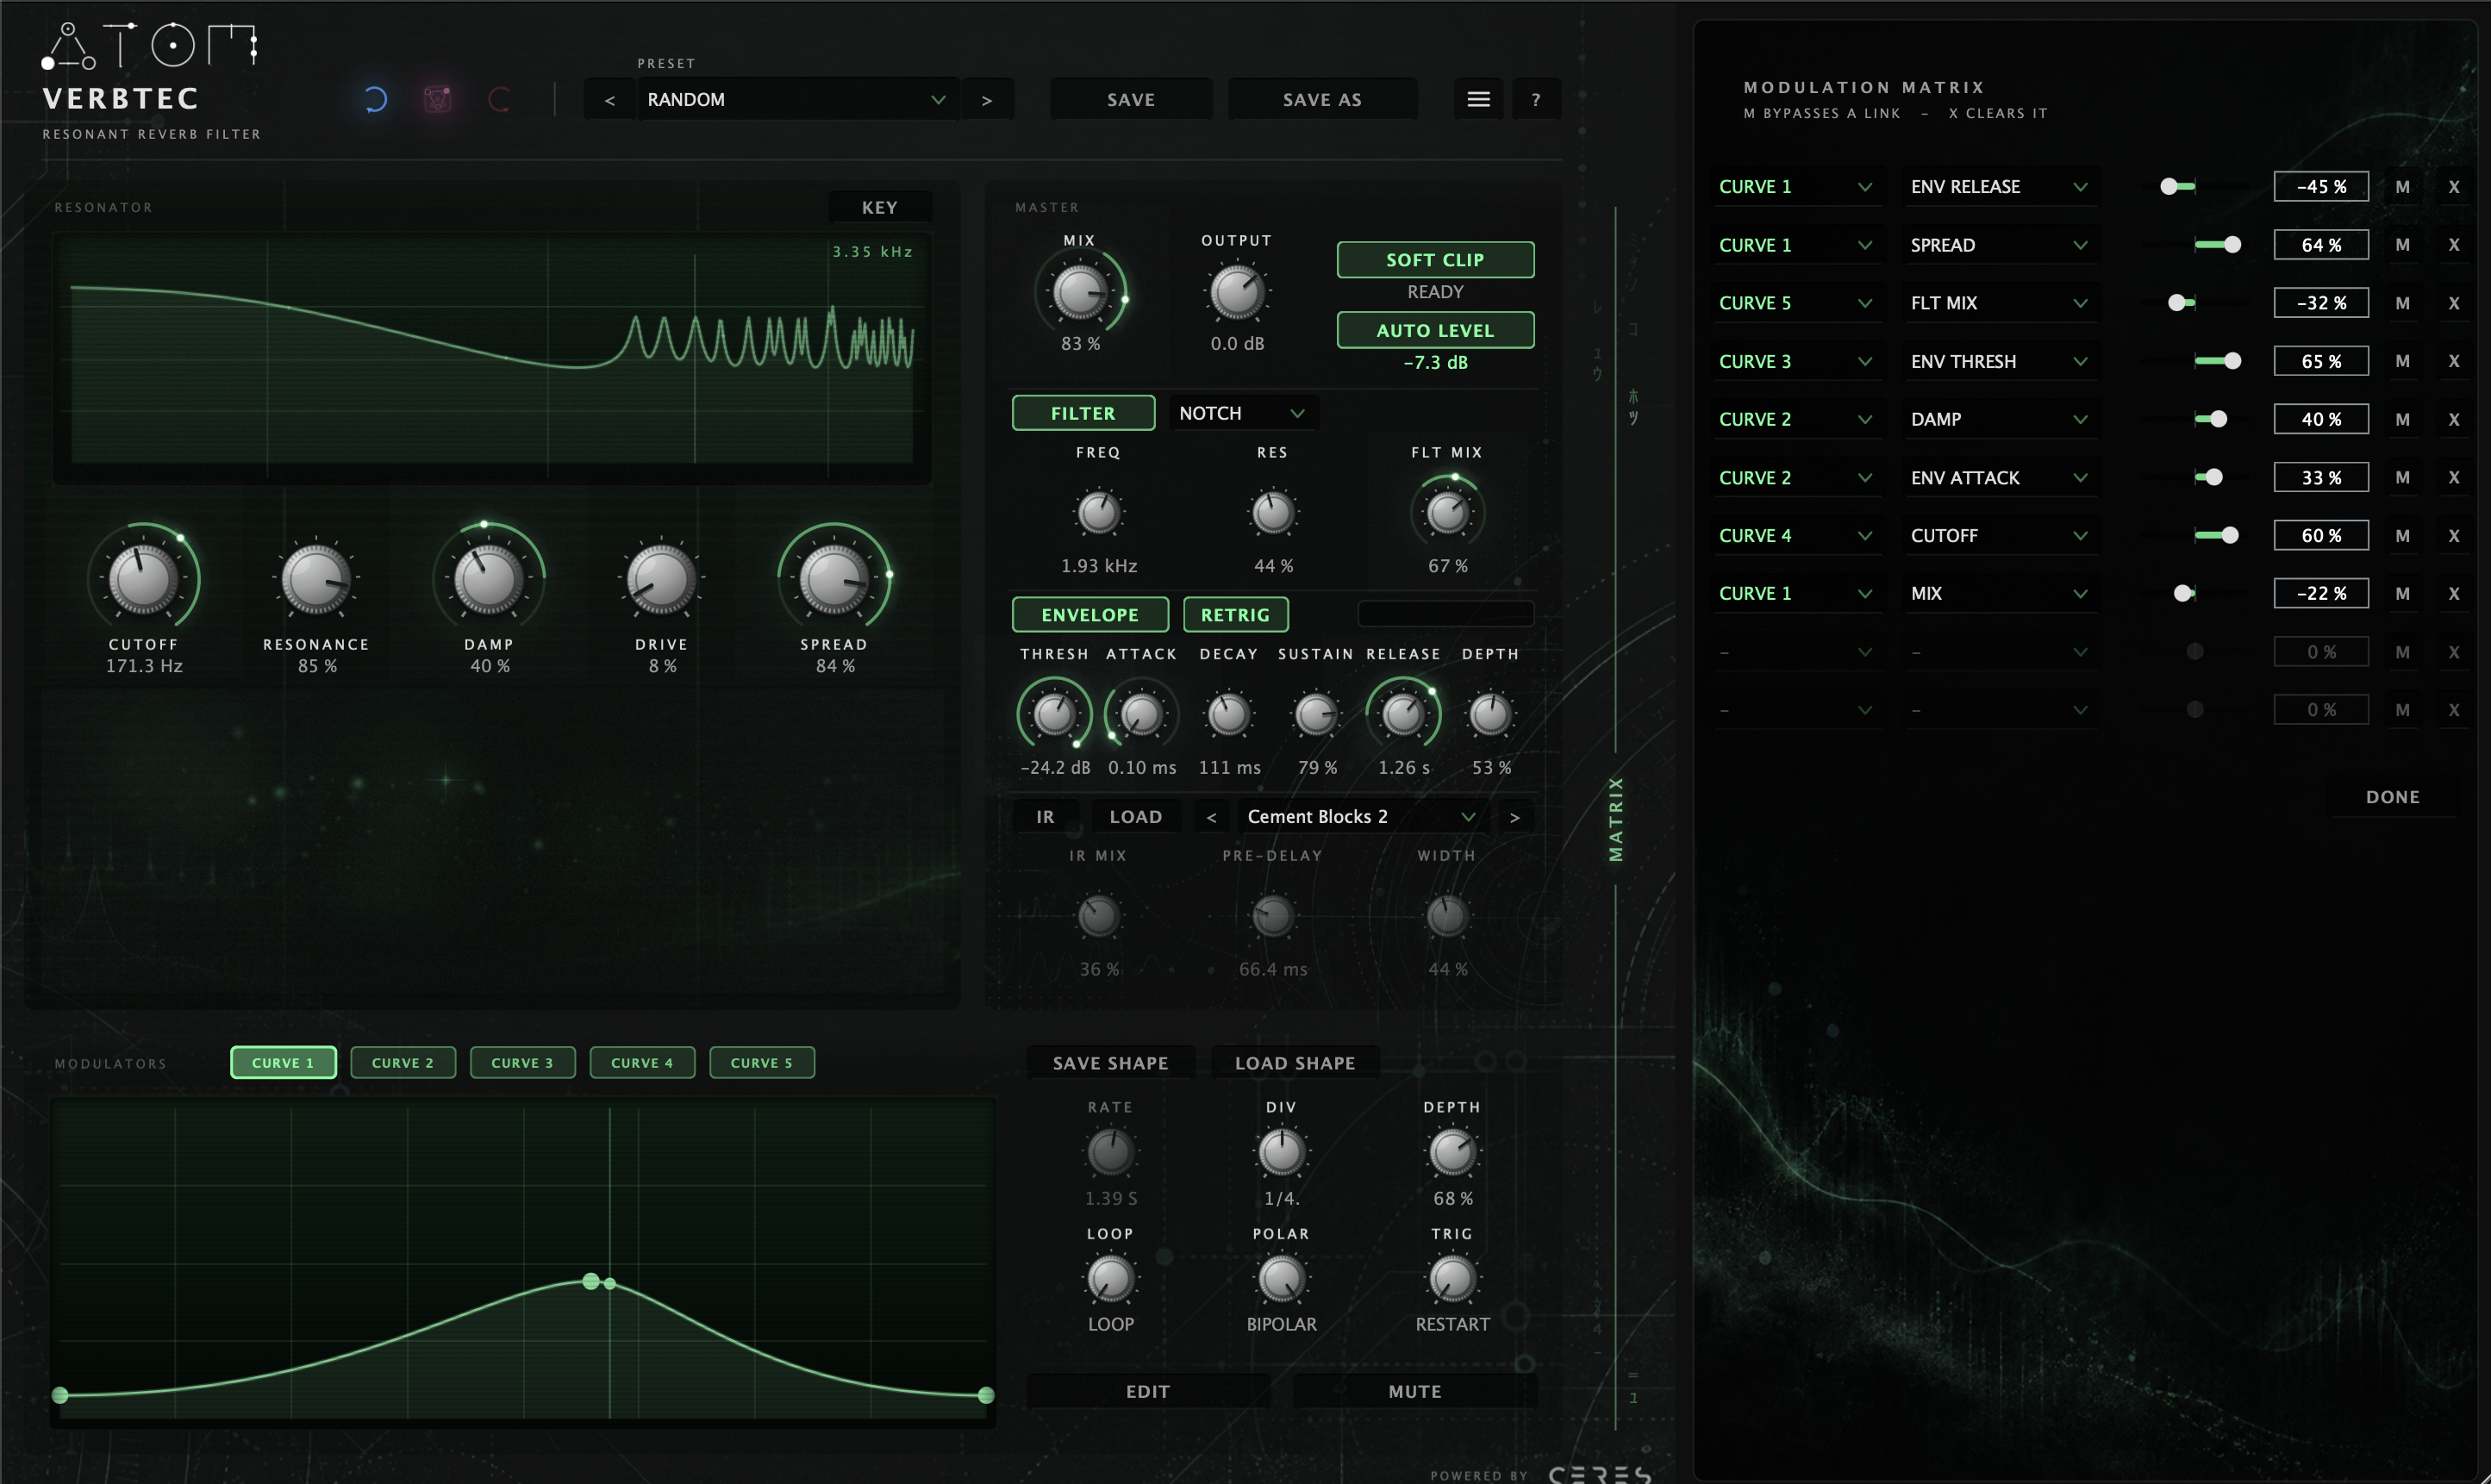Click the 64 % SPREAD amount field
Viewport: 2491px width, 1484px height.
(x=2320, y=245)
